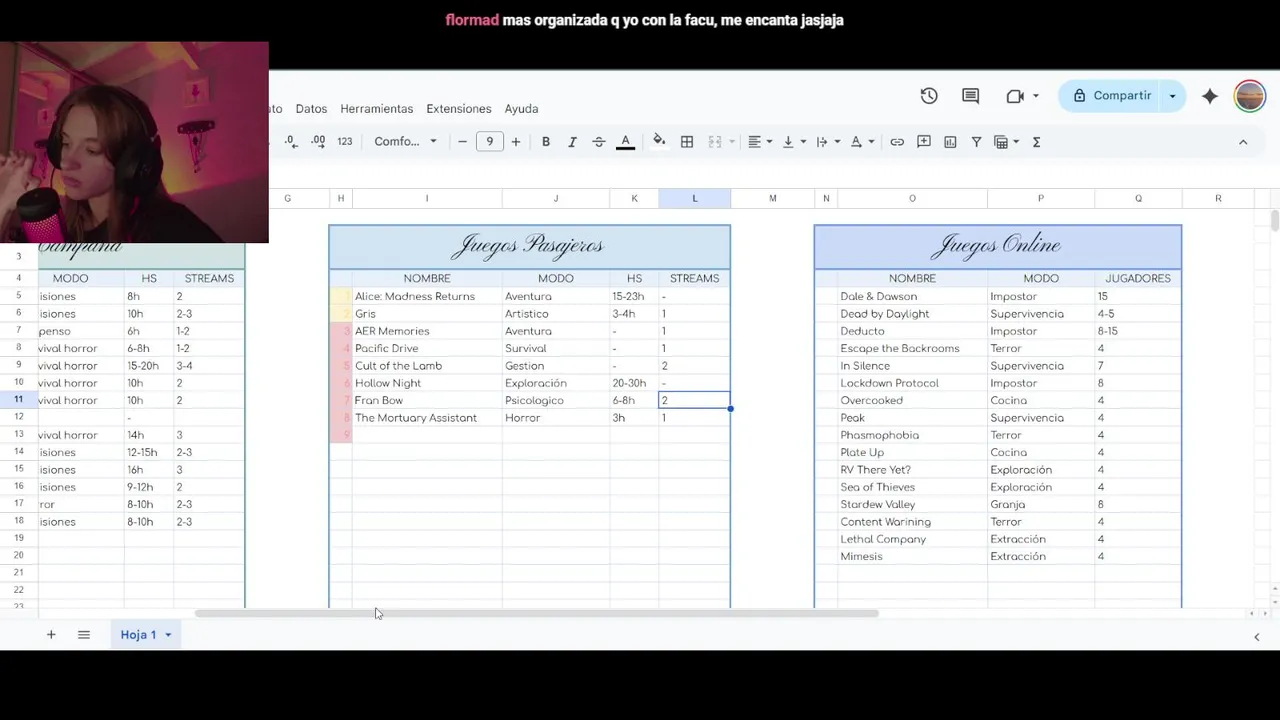Screen dimensions: 1280x720
Task: Open the vertical align dropdown
Action: (x=794, y=142)
